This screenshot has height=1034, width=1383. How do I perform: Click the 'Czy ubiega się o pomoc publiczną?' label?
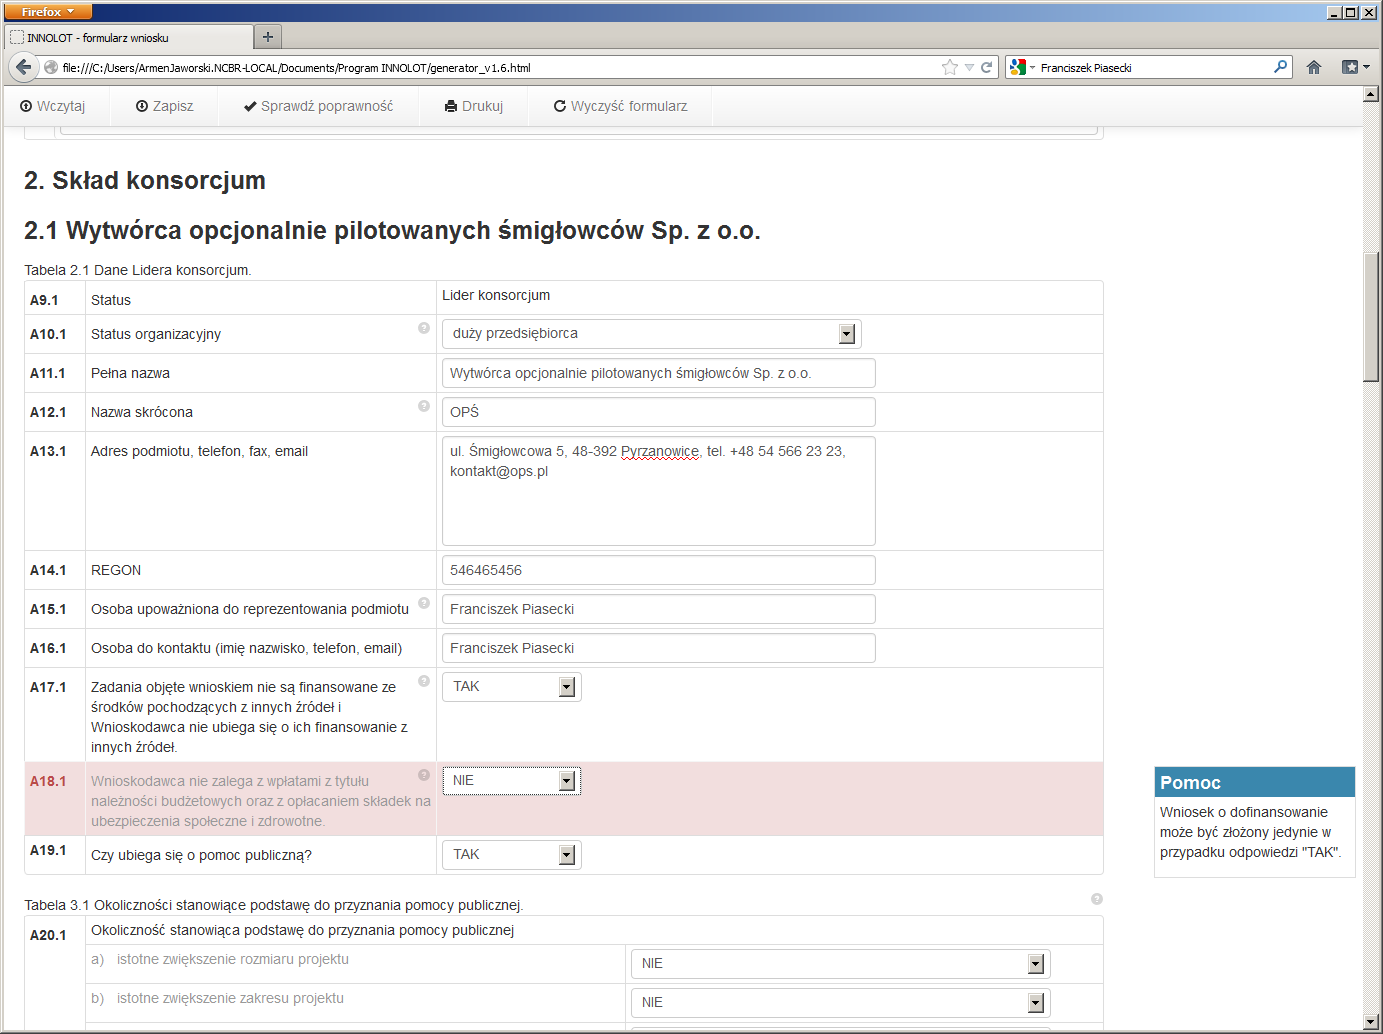pyautogui.click(x=201, y=855)
